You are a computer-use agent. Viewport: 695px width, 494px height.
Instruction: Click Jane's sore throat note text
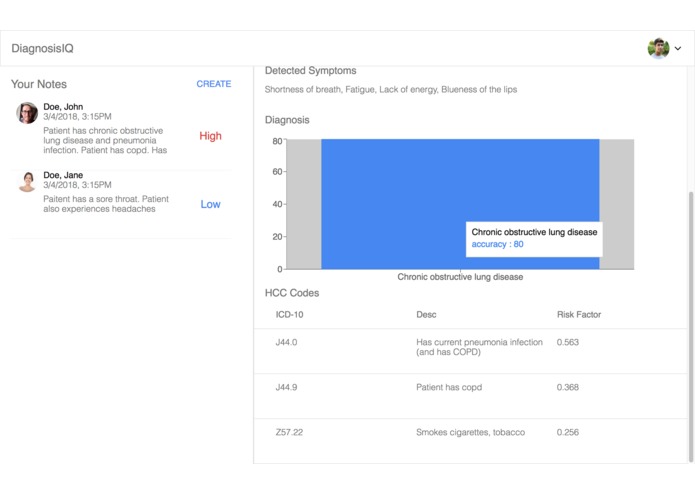coord(106,204)
